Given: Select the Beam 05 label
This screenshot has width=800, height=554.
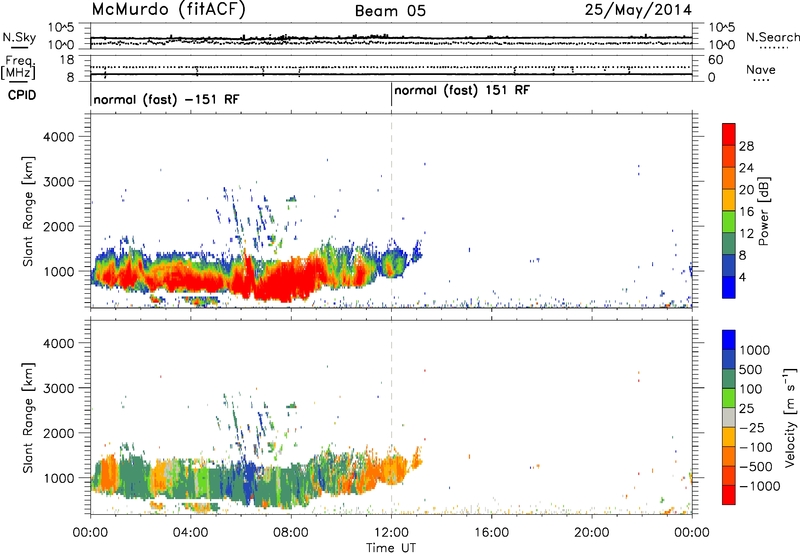Looking at the screenshot, I should point(390,11).
